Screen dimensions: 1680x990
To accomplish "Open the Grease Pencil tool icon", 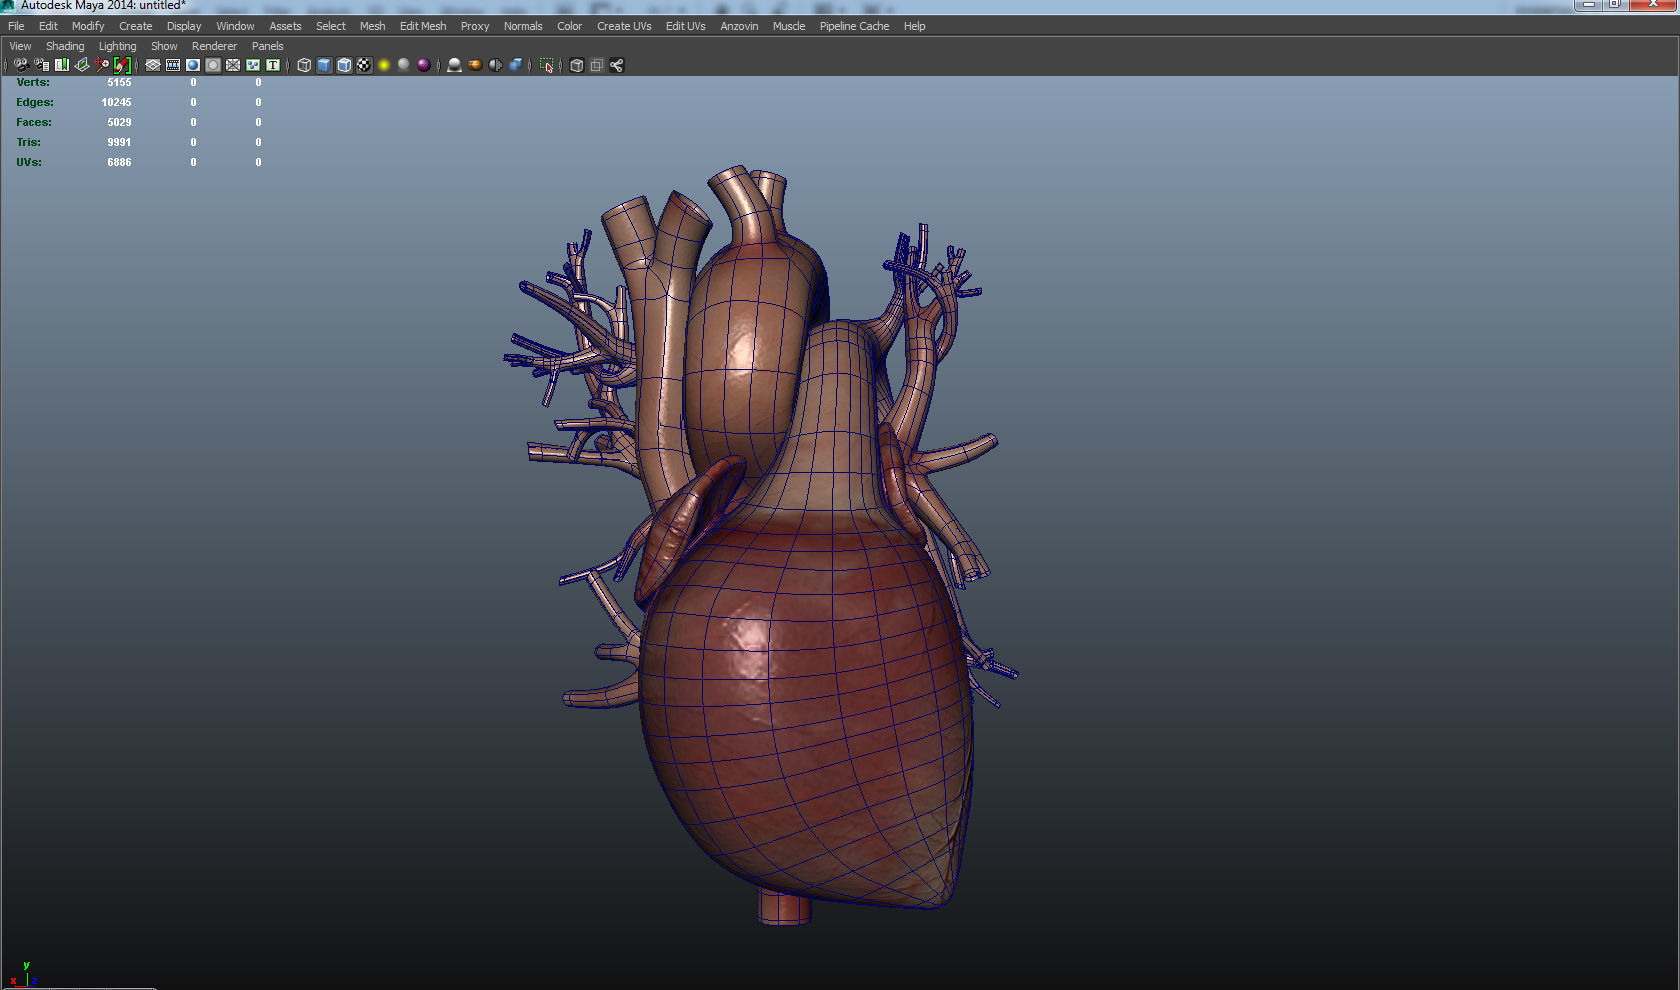I will pos(122,65).
